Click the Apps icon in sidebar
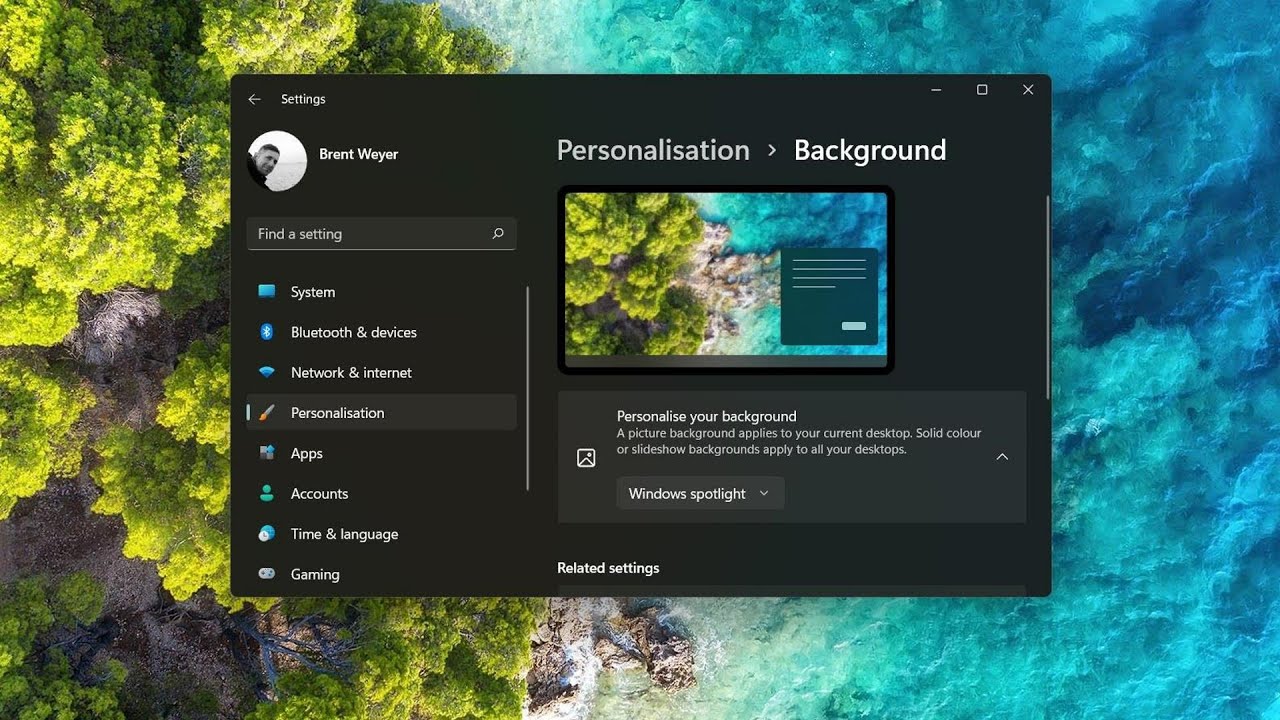1280x720 pixels. pos(267,453)
